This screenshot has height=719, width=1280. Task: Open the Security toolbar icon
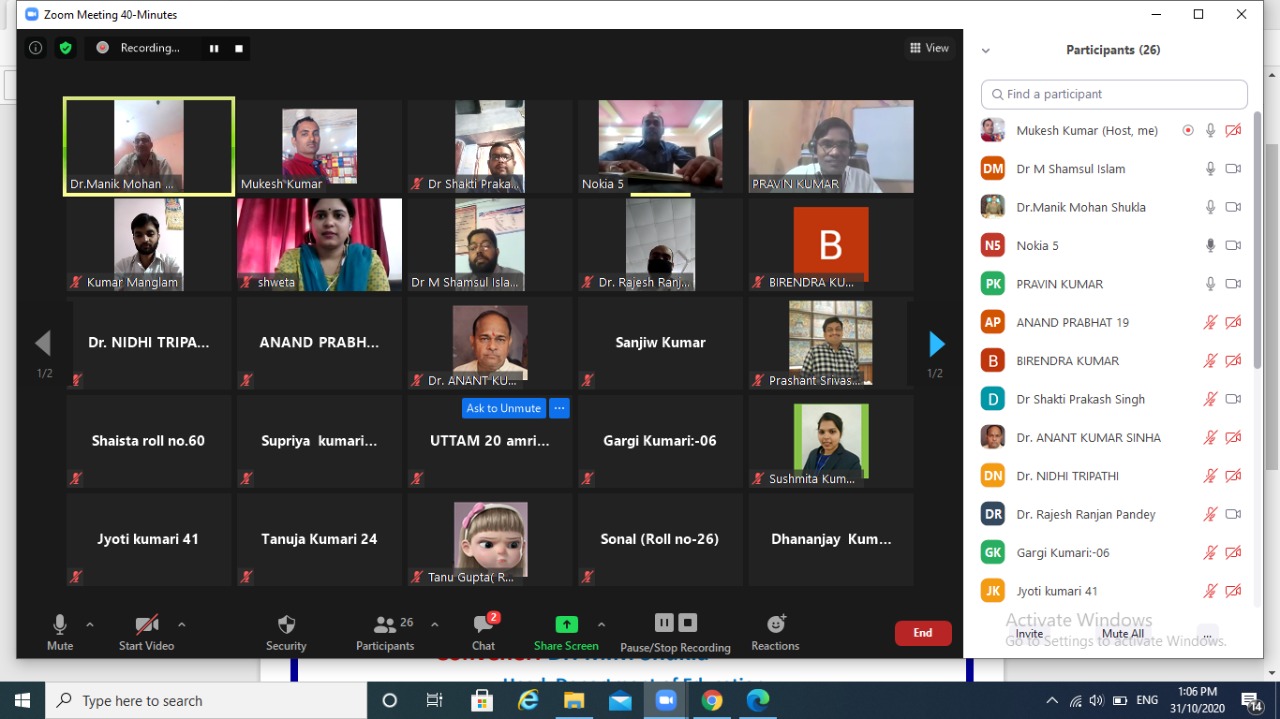click(286, 625)
